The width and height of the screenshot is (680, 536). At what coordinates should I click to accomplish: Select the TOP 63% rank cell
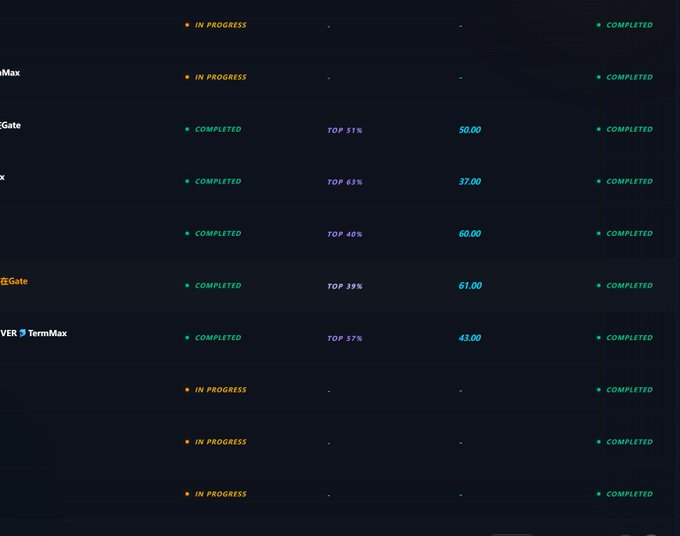click(345, 182)
